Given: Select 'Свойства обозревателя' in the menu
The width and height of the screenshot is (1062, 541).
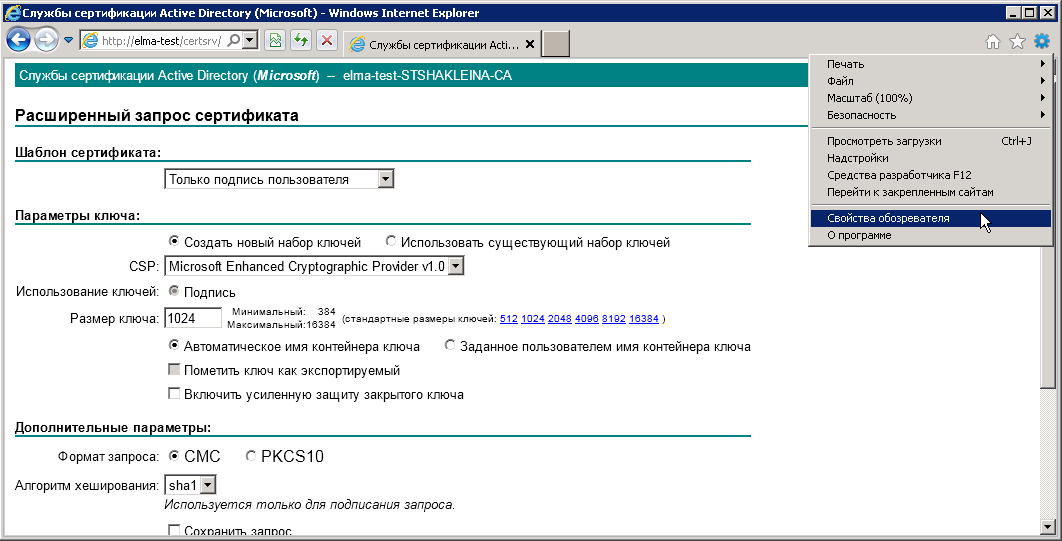Looking at the screenshot, I should (888, 218).
